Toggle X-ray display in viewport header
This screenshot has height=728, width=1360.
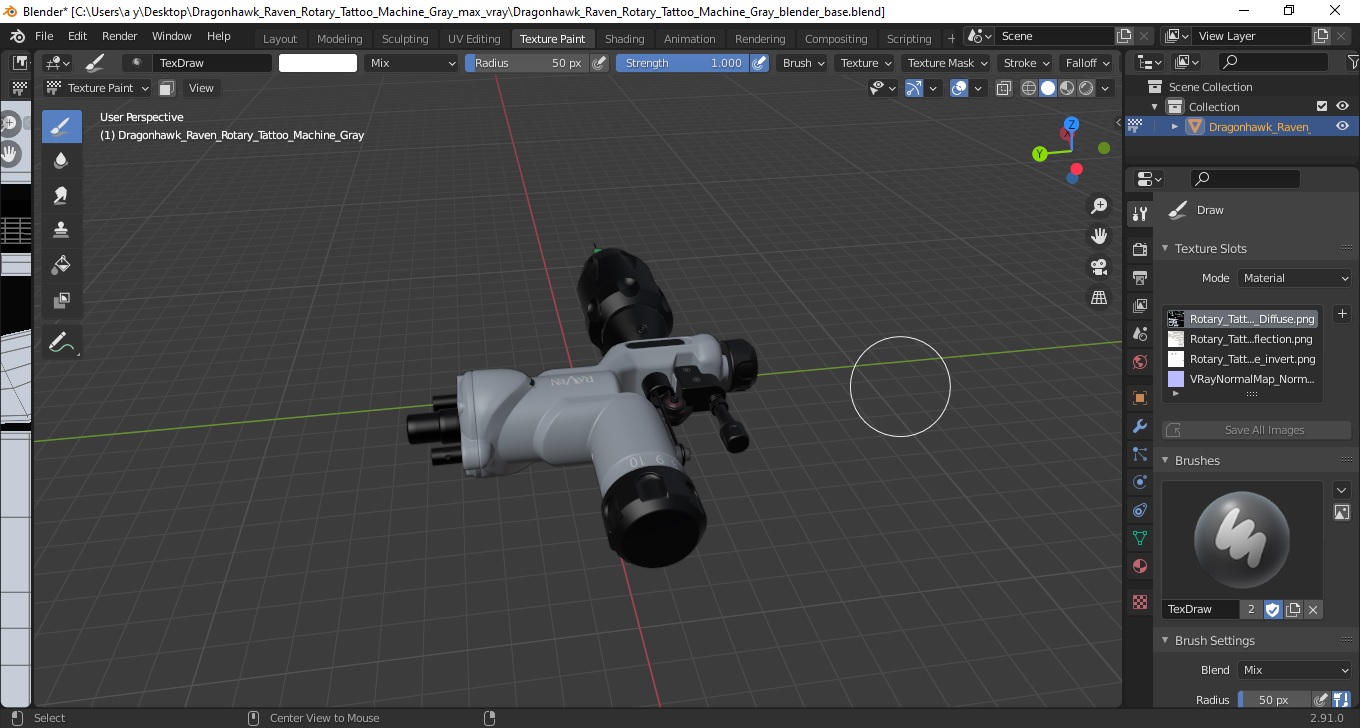click(x=1004, y=88)
